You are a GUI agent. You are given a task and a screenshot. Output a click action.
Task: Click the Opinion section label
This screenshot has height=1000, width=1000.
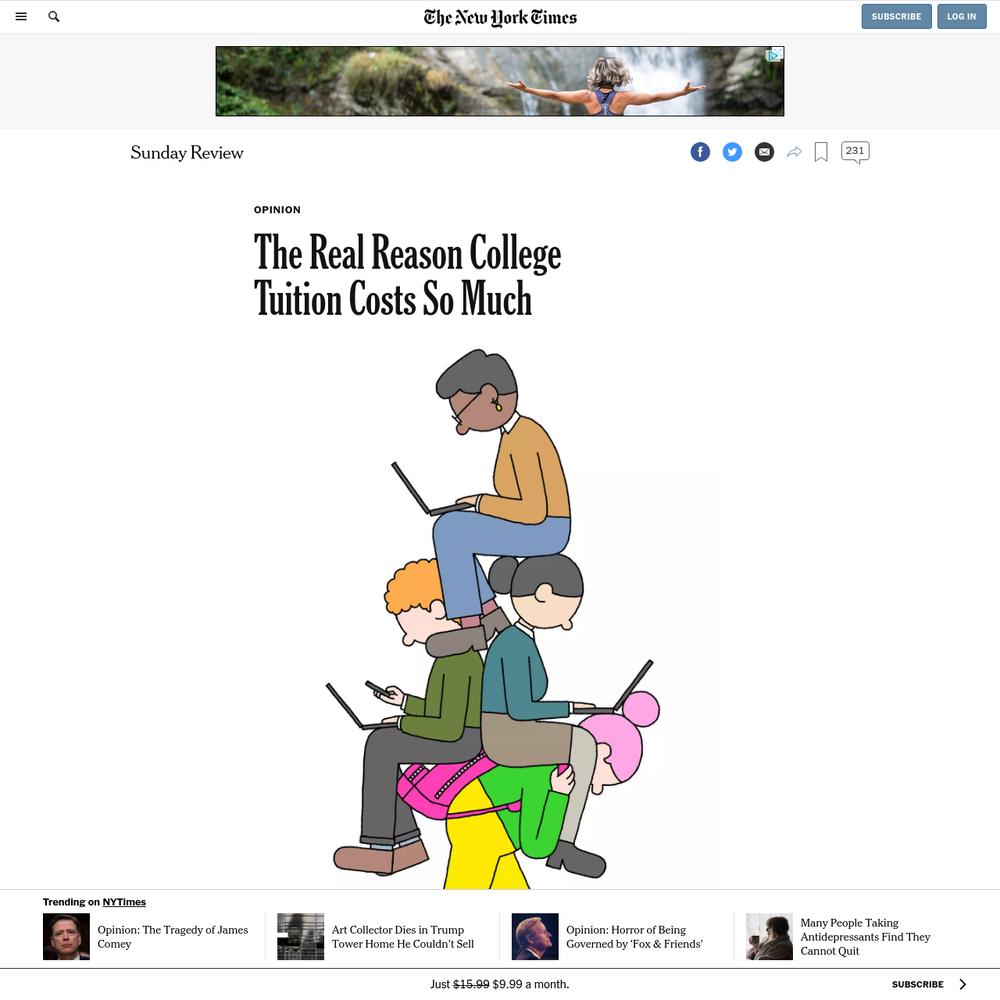point(277,210)
